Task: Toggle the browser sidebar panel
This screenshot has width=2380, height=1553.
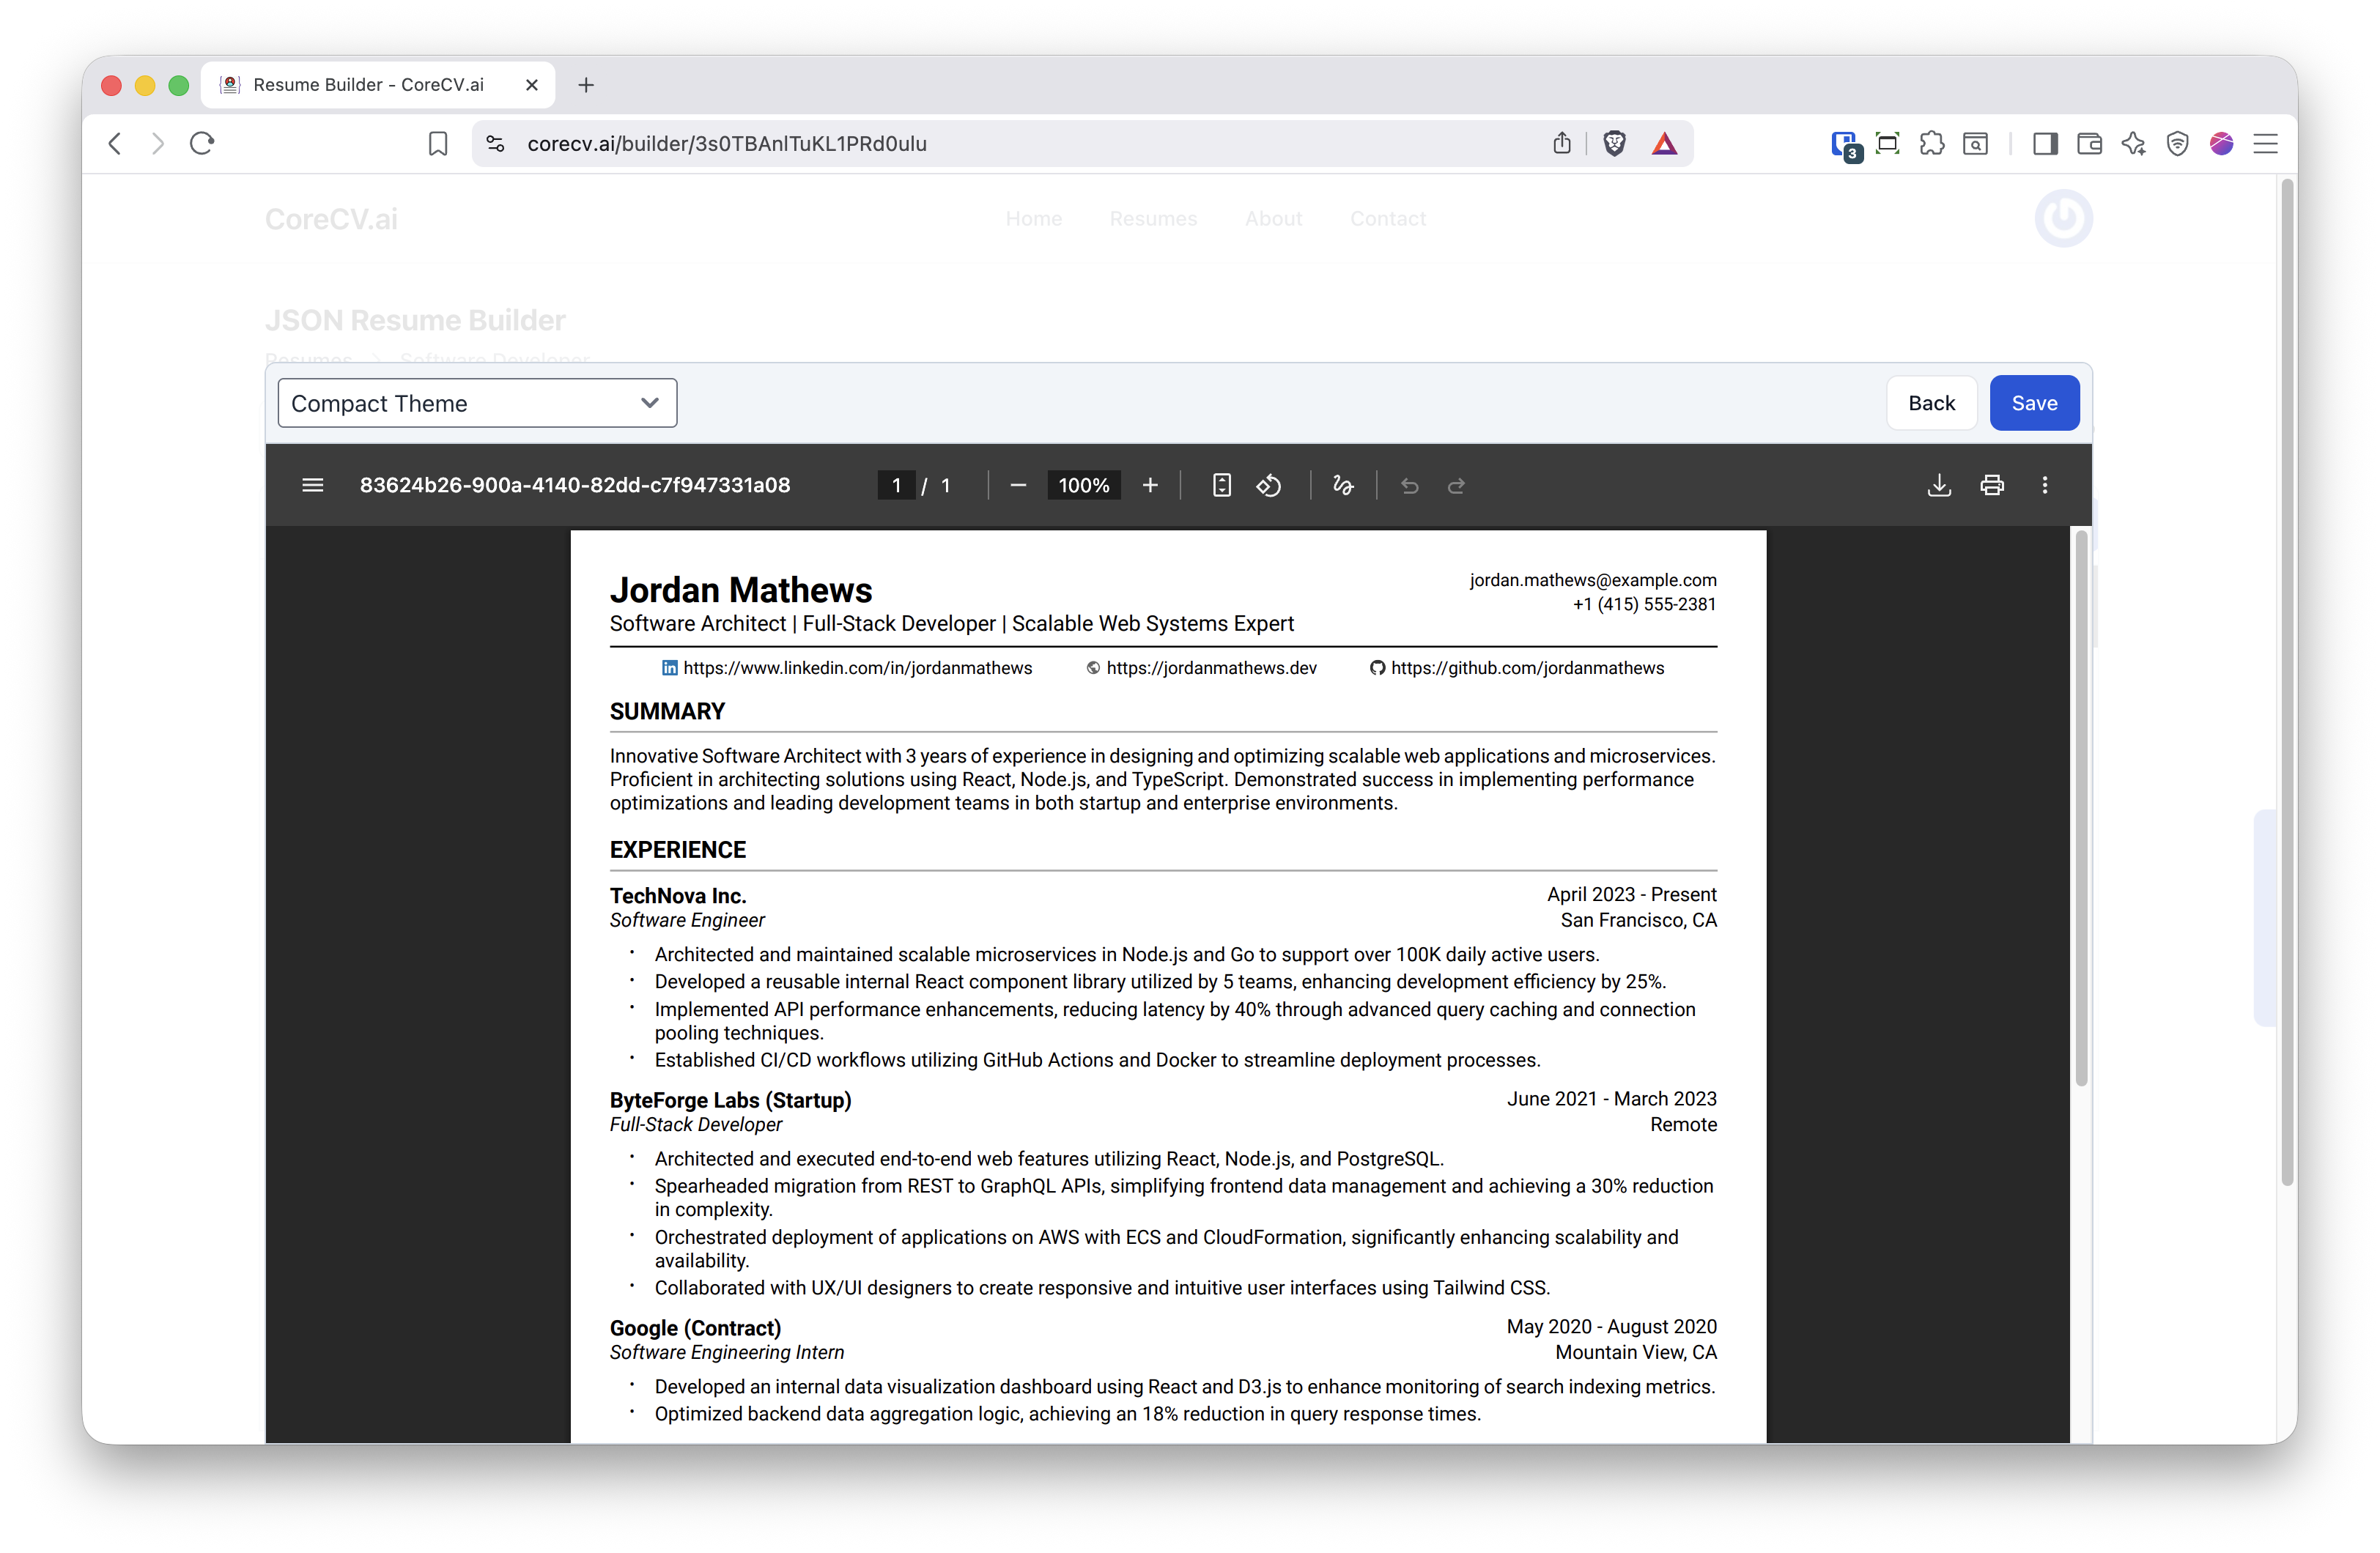Action: pos(2045,143)
